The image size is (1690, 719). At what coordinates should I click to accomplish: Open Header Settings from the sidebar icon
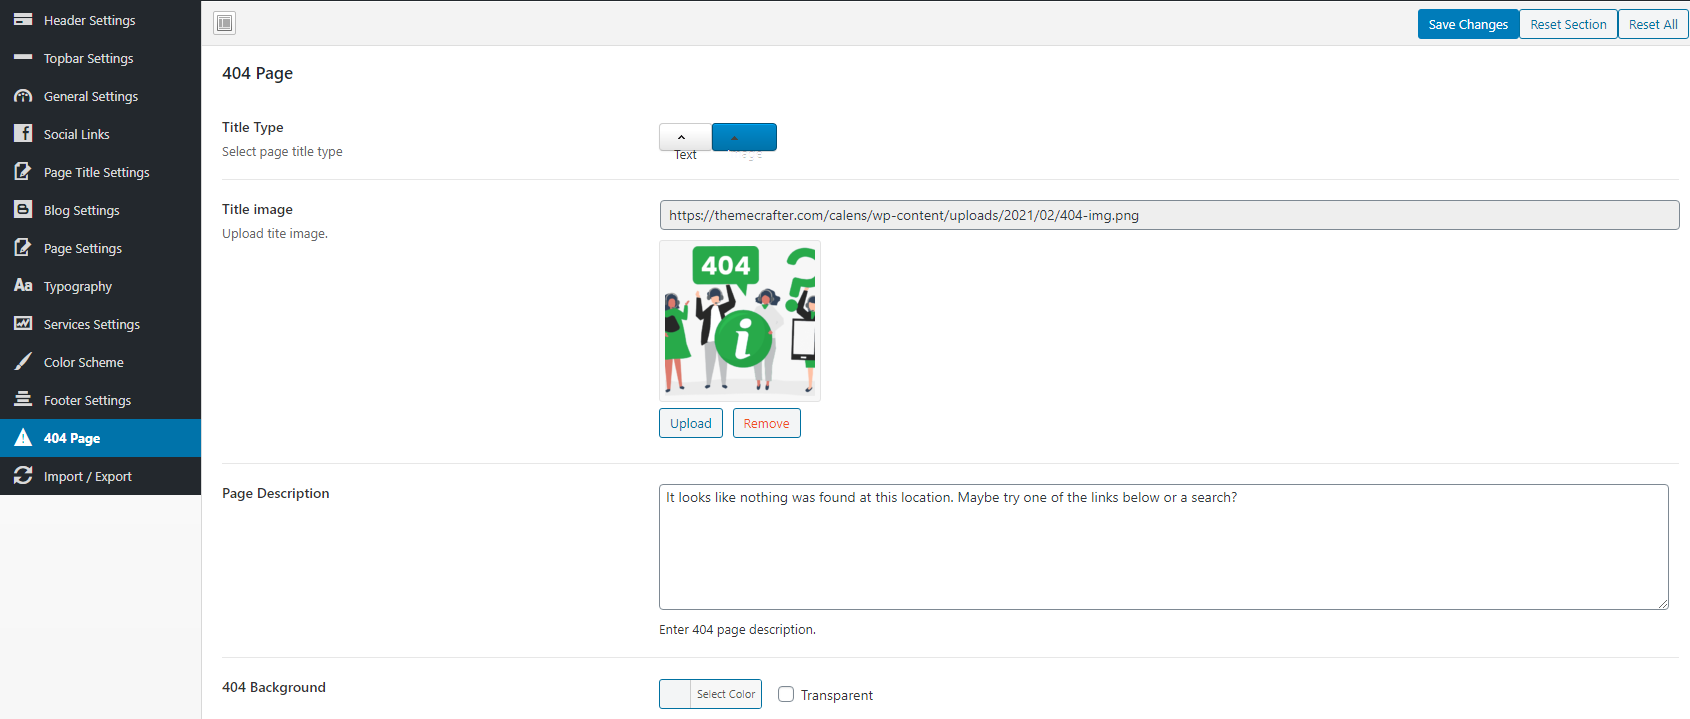click(x=23, y=20)
